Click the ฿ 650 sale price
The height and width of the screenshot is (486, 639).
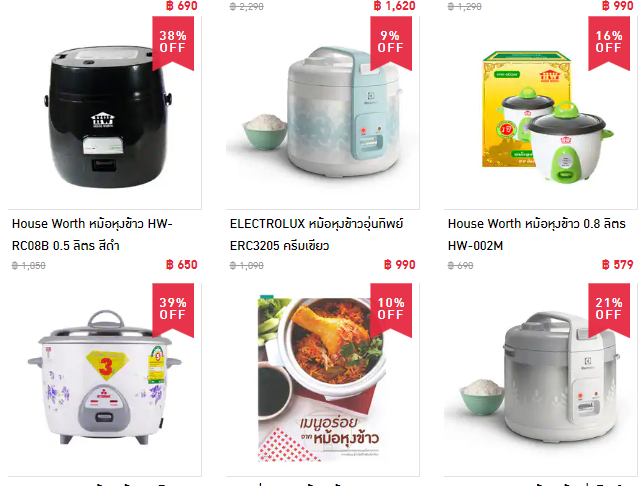[182, 265]
